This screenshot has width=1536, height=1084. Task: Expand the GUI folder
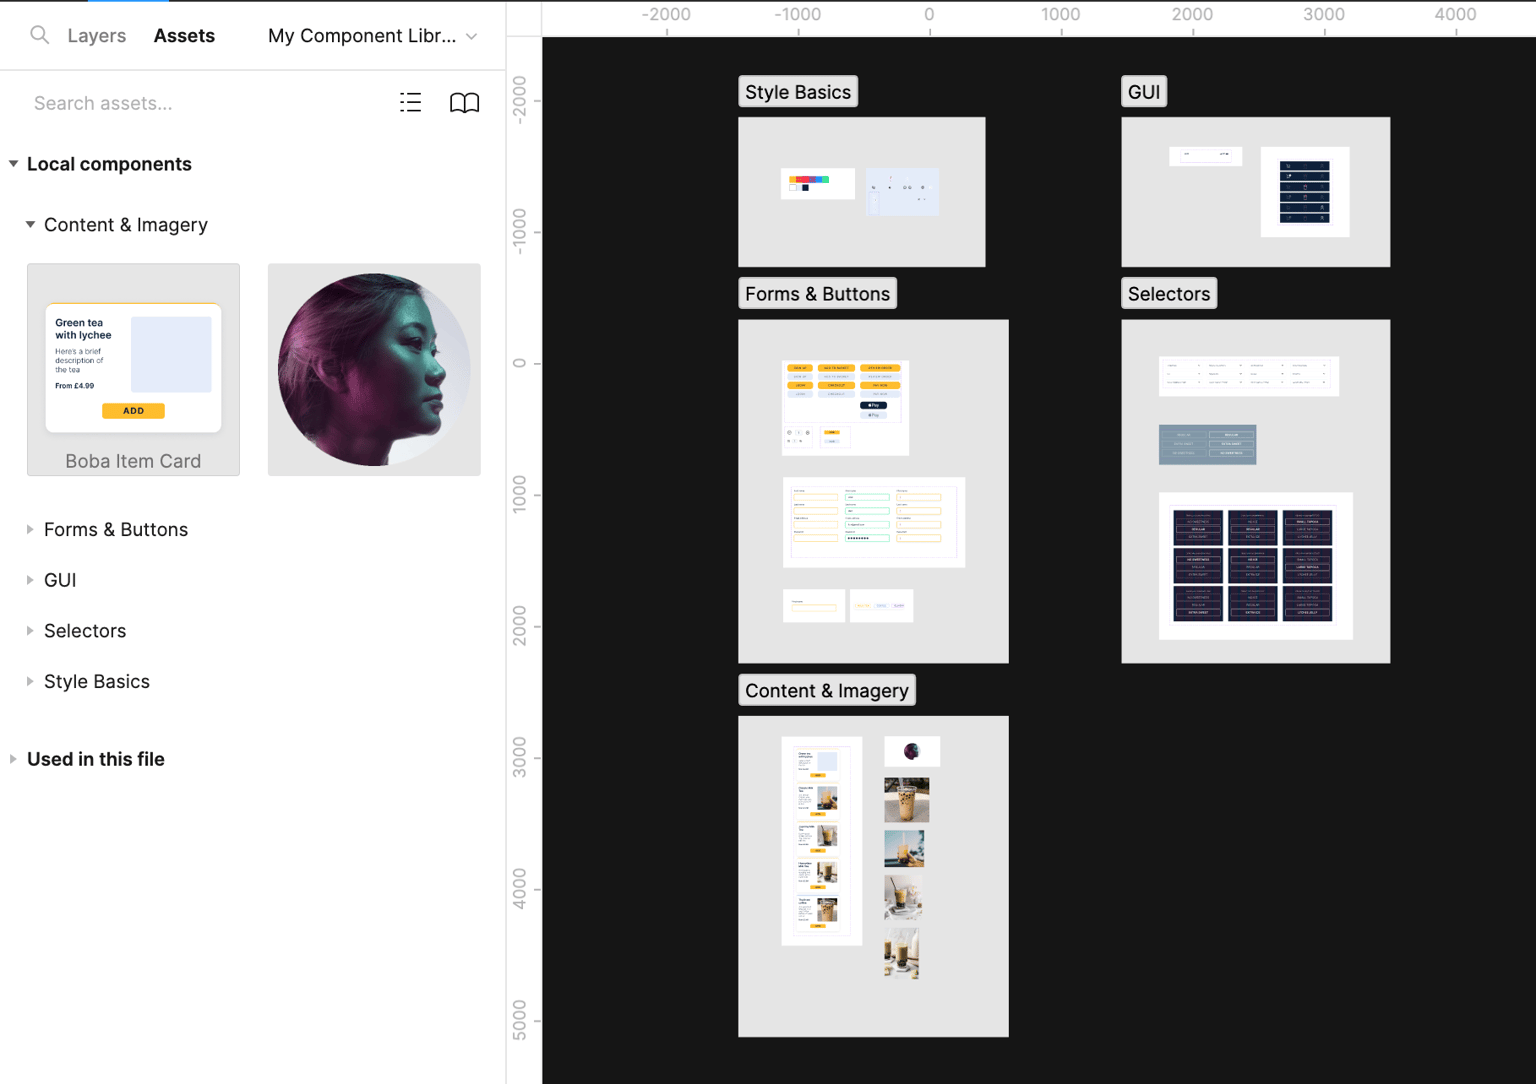pyautogui.click(x=30, y=580)
